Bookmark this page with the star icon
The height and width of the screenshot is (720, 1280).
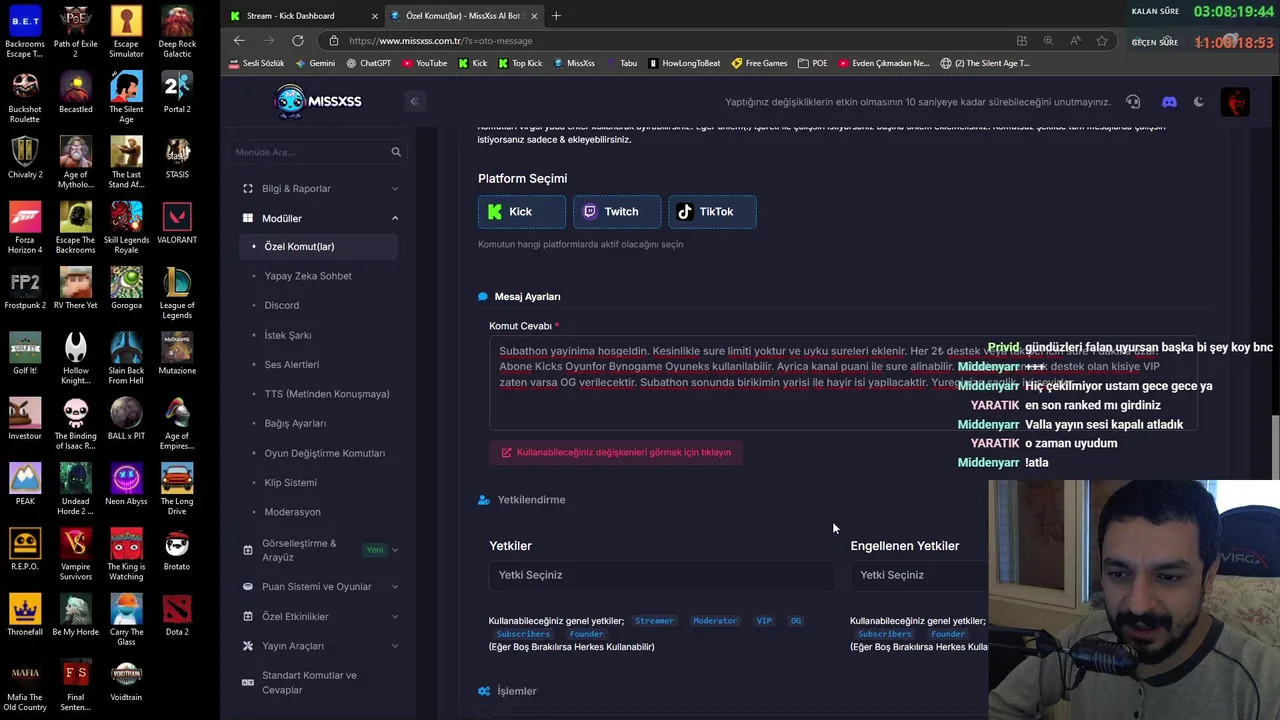[1102, 41]
